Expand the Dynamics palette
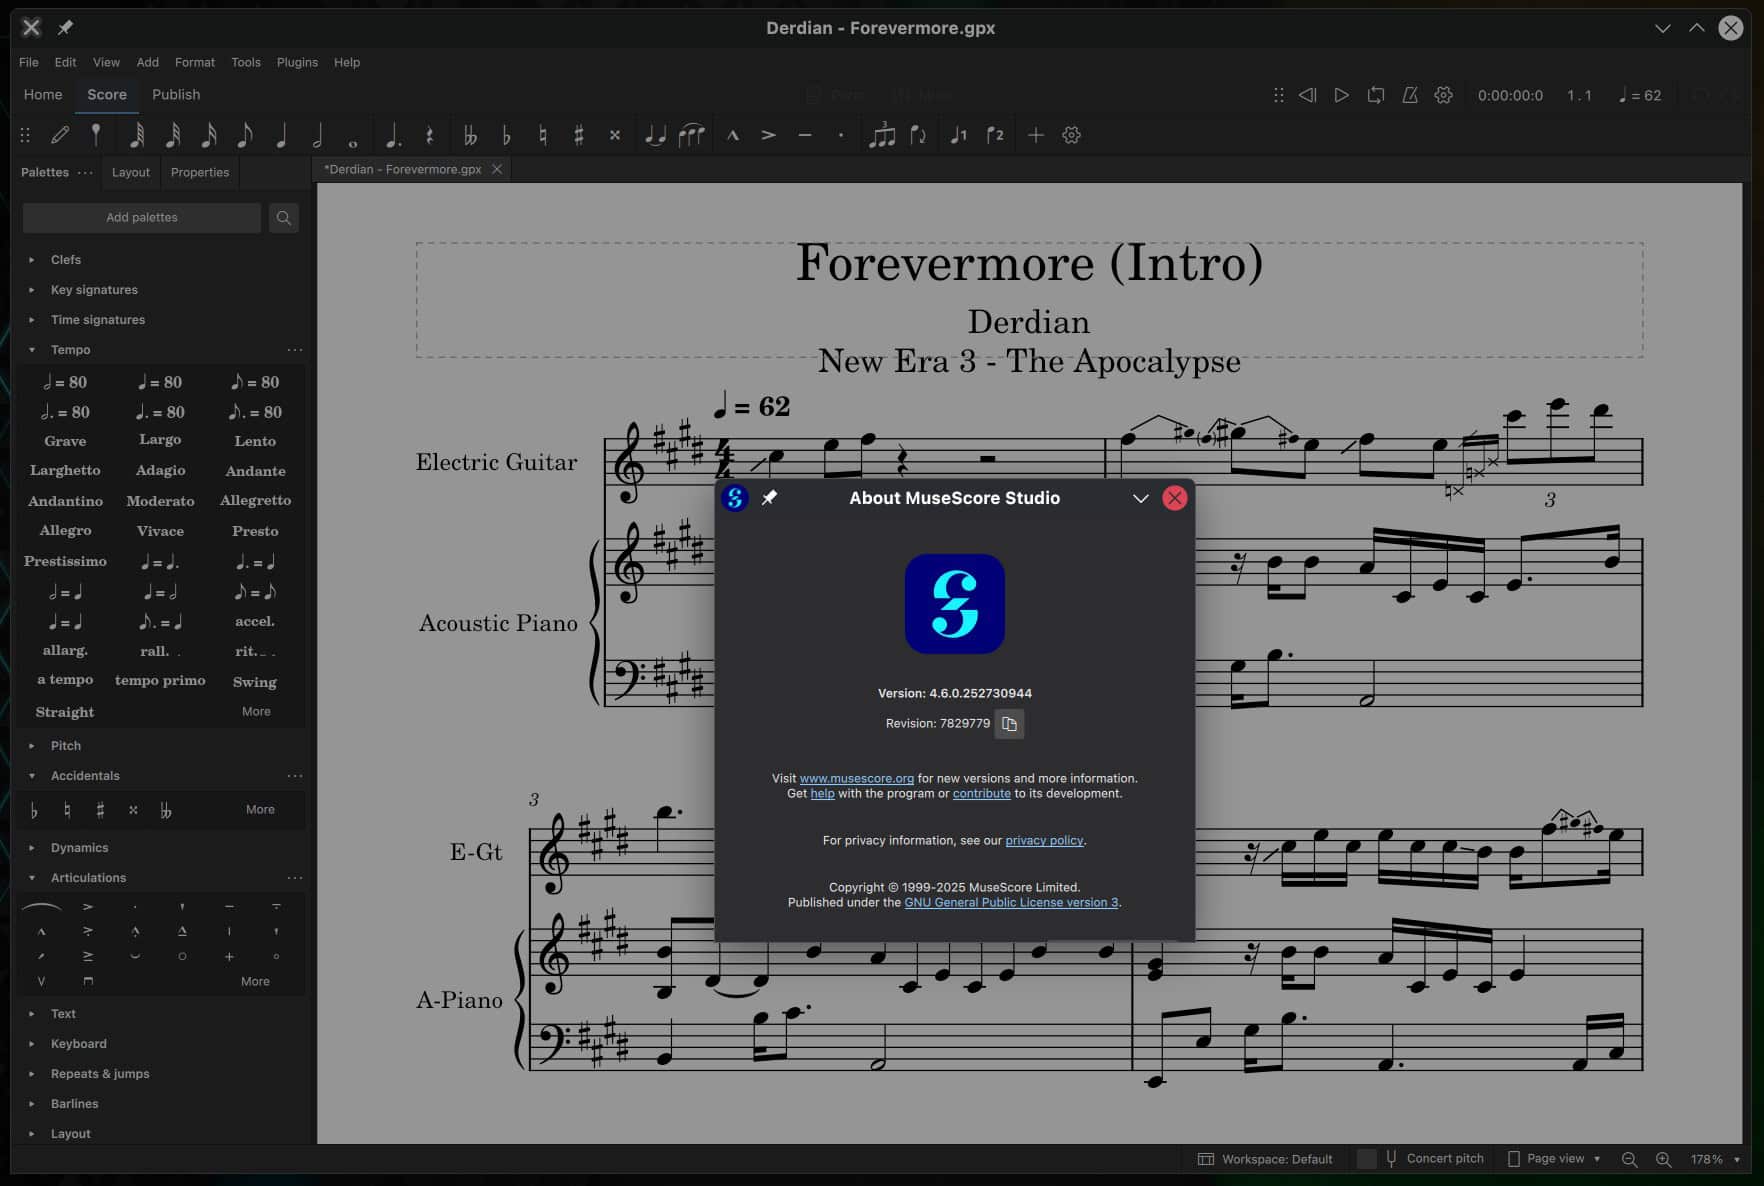The image size is (1764, 1186). (x=78, y=847)
